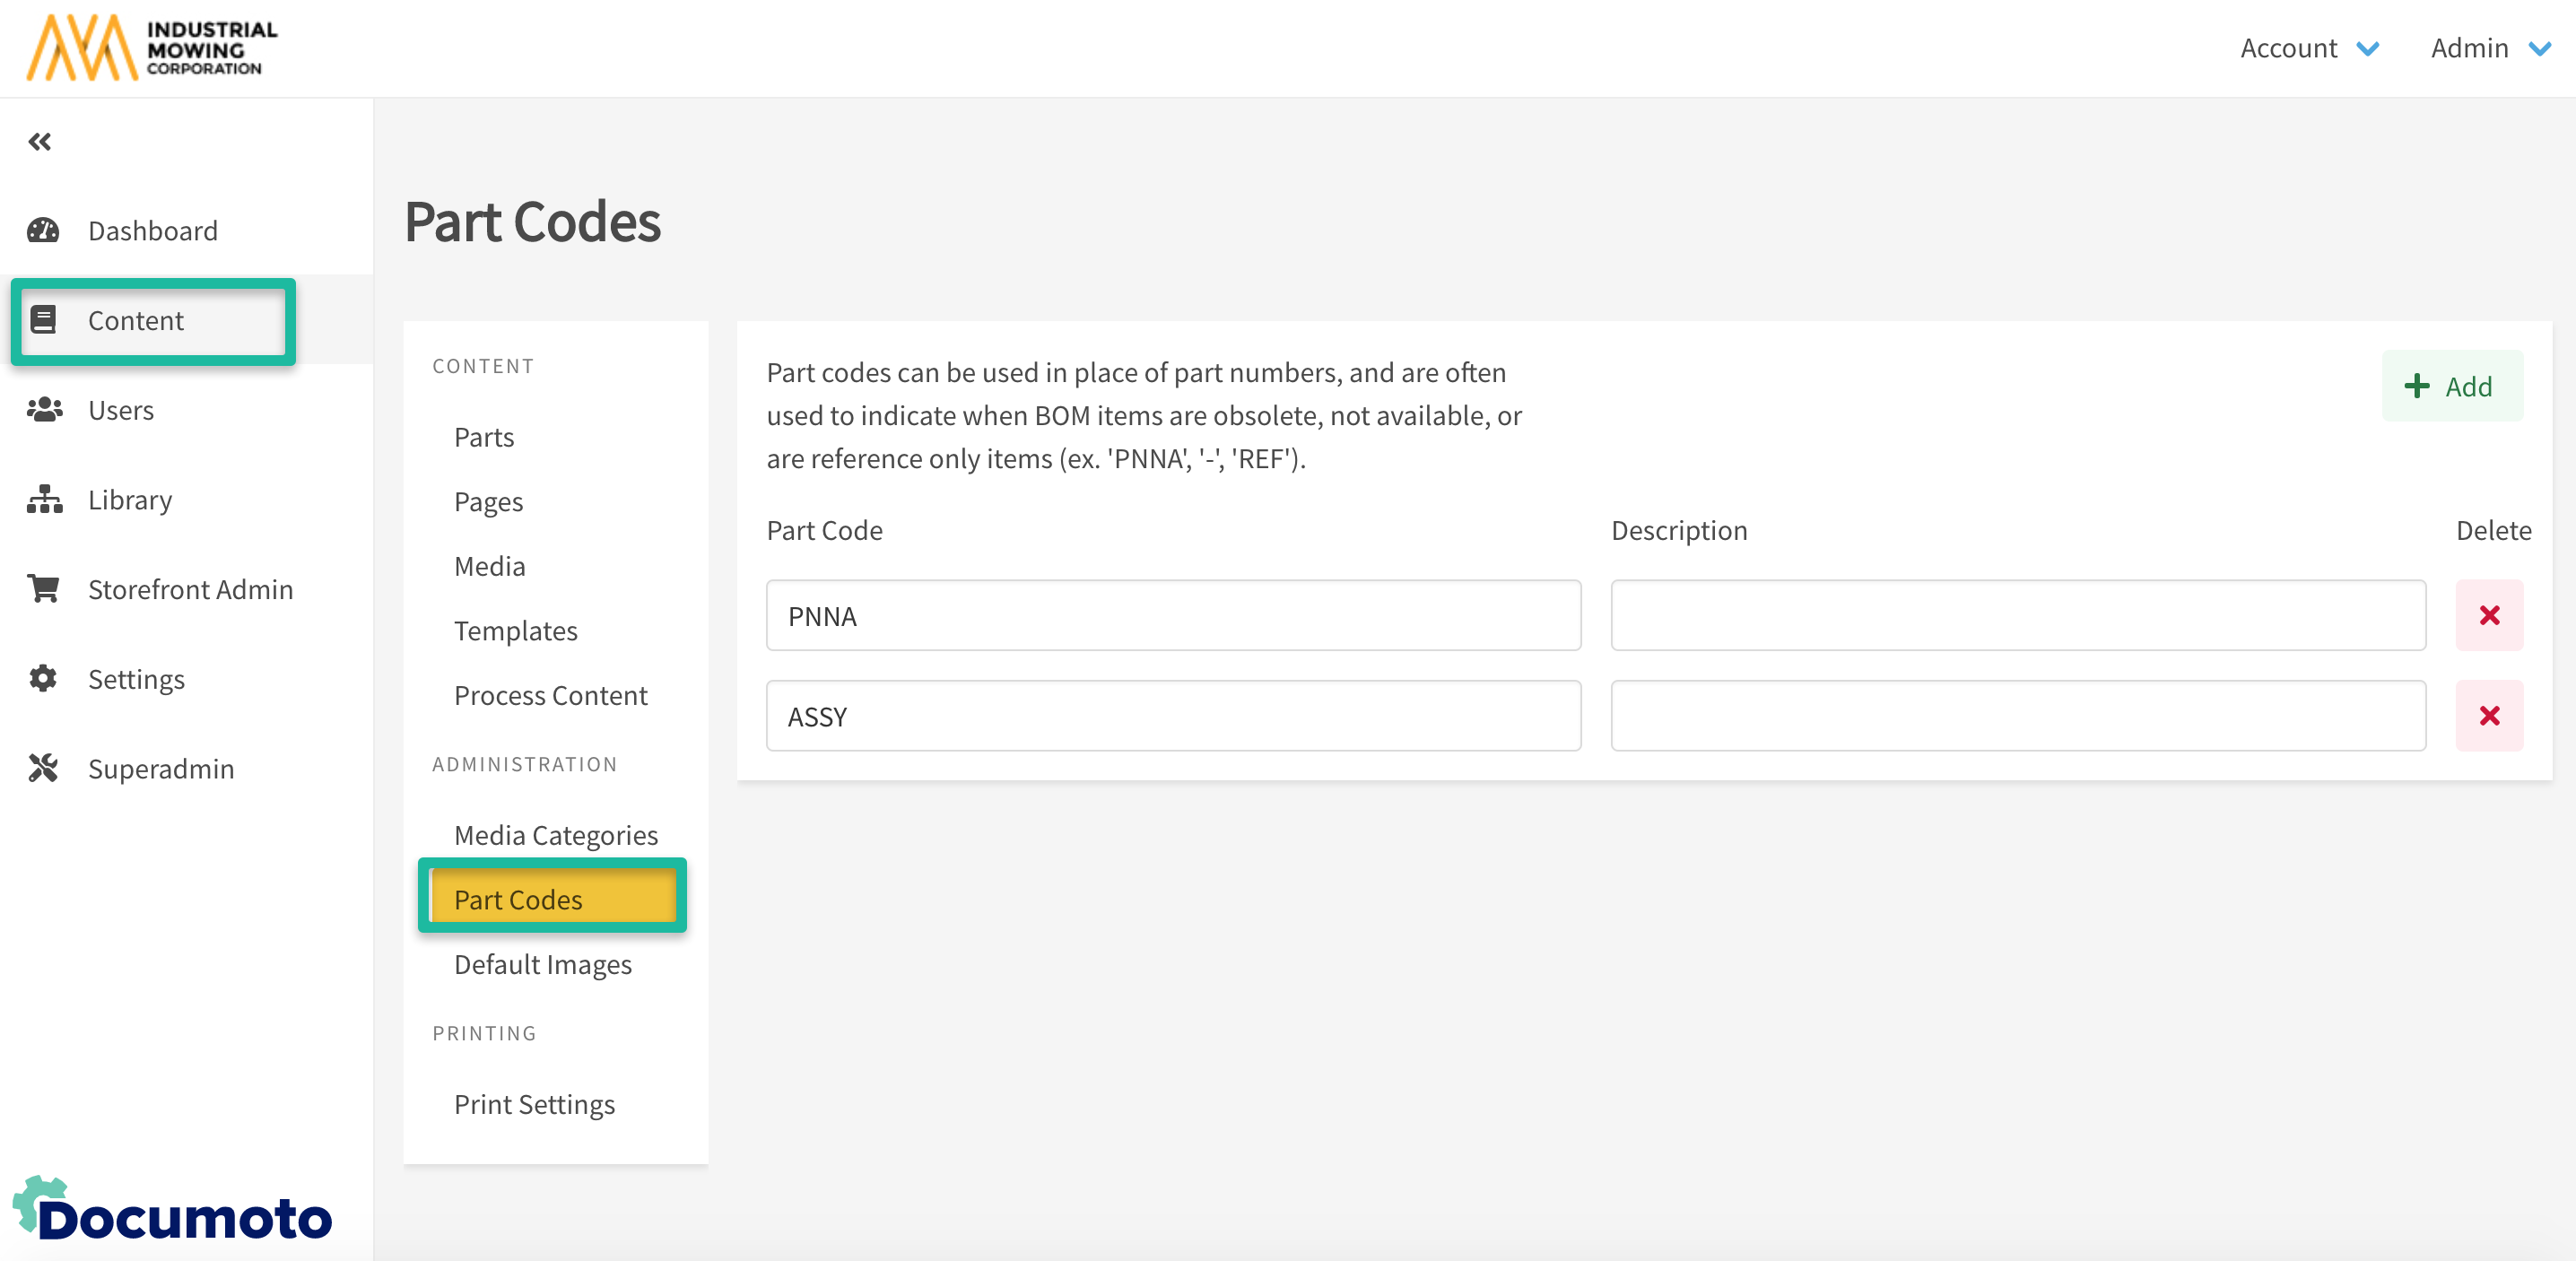This screenshot has width=2576, height=1261.
Task: Open the Account dropdown menu
Action: [2309, 48]
